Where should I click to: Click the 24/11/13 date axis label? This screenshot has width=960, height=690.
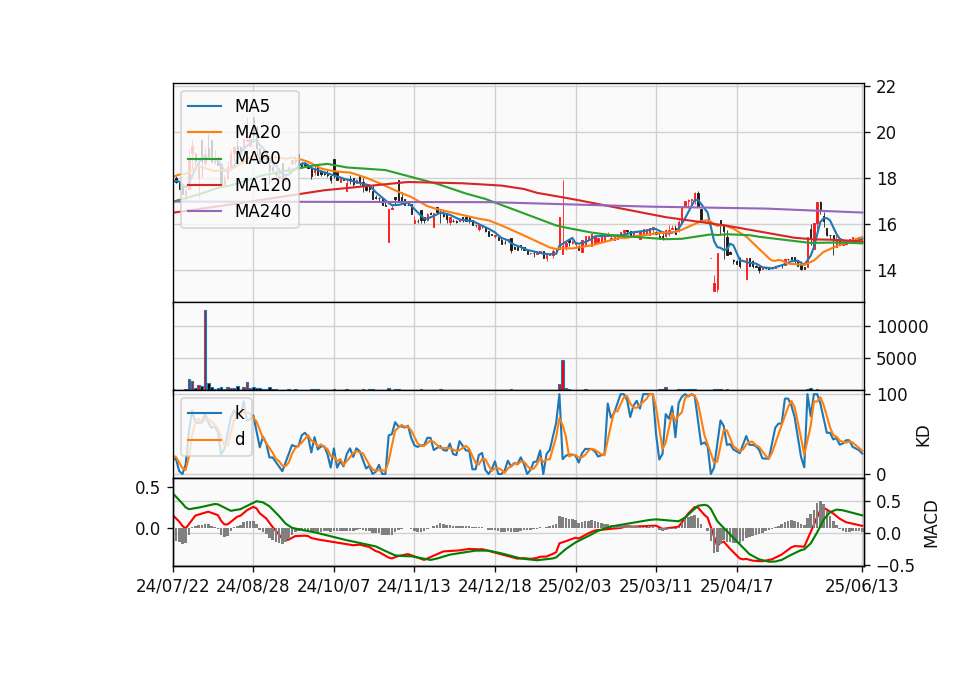[414, 586]
